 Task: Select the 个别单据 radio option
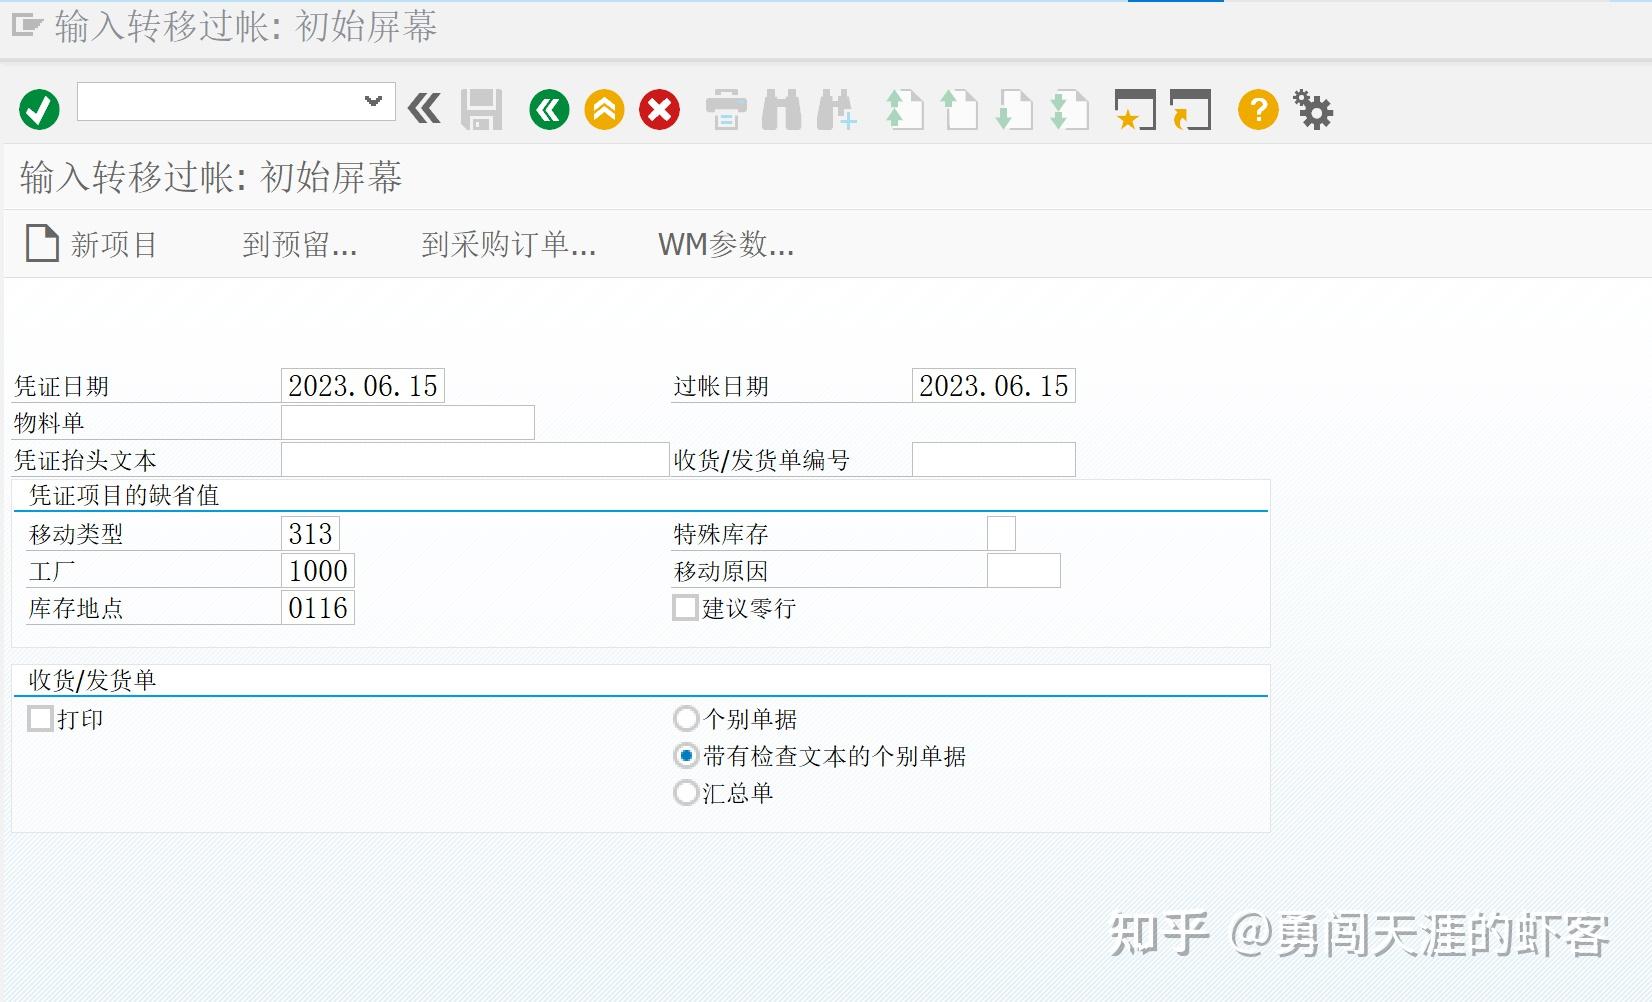[686, 718]
